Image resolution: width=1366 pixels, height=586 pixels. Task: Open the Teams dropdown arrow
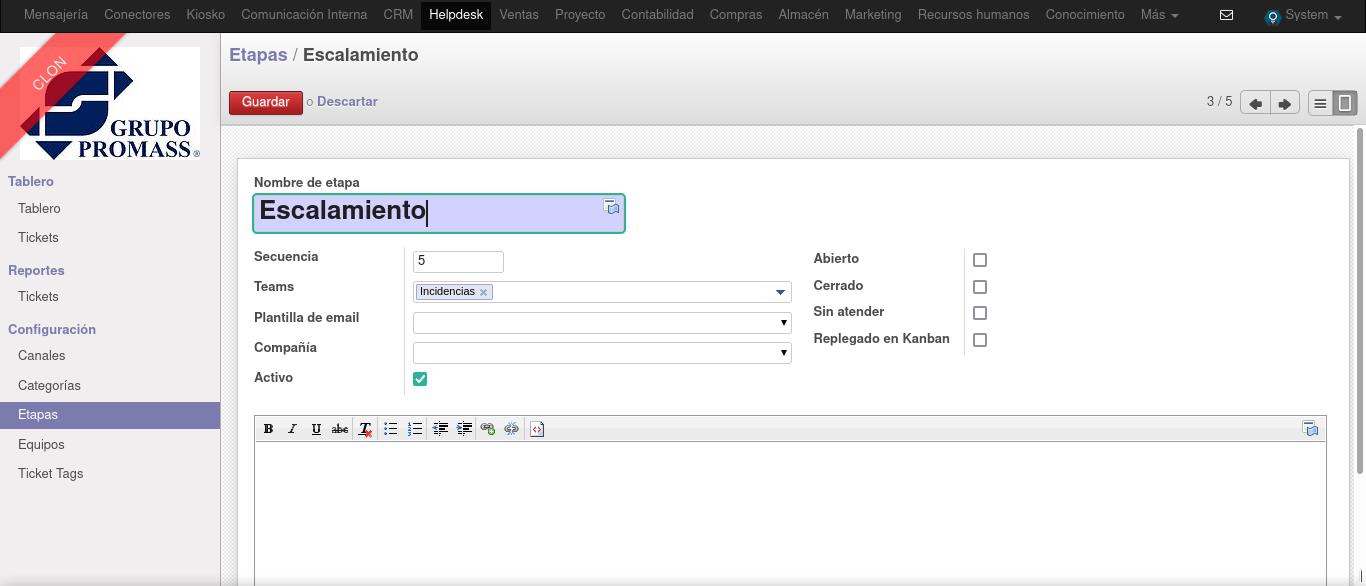(780, 292)
